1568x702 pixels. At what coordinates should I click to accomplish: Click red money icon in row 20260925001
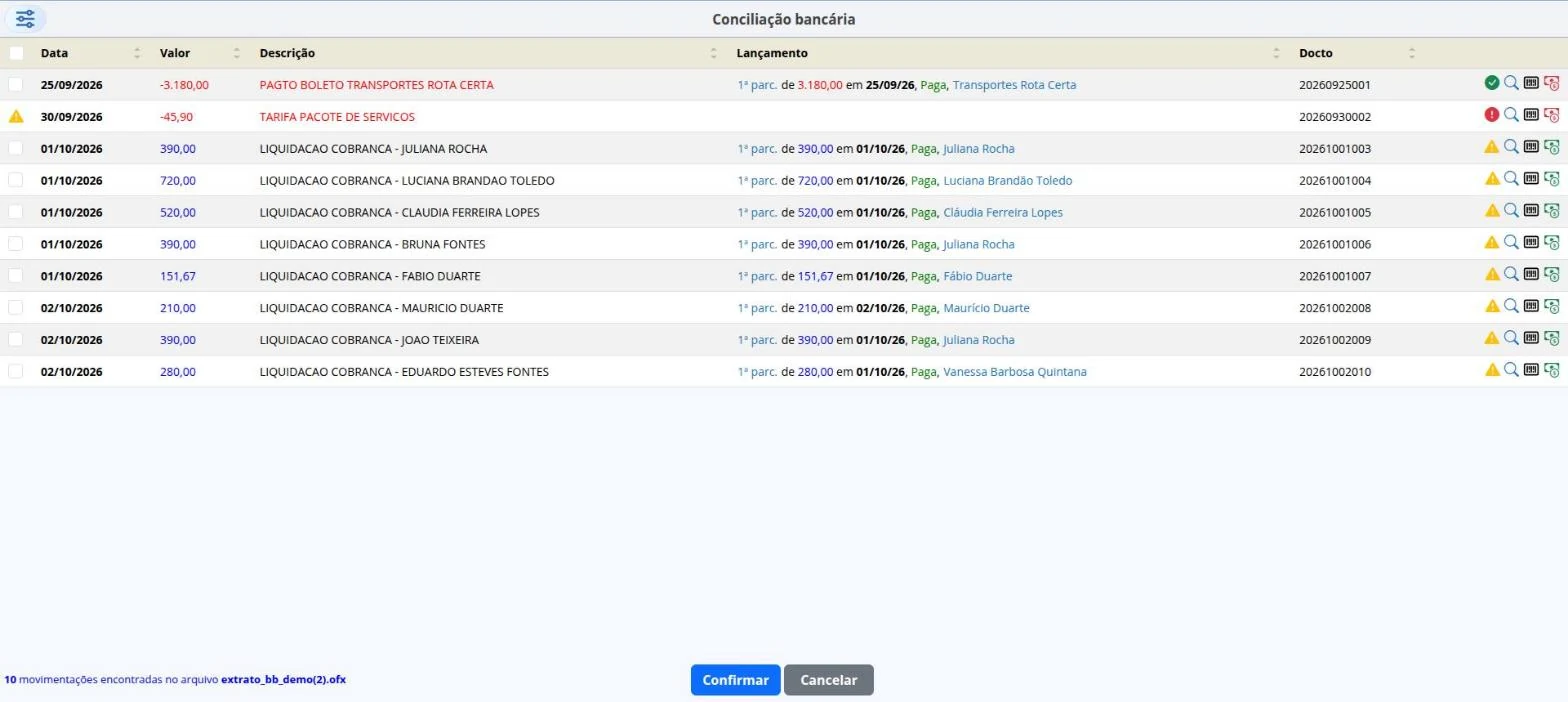tap(1551, 83)
